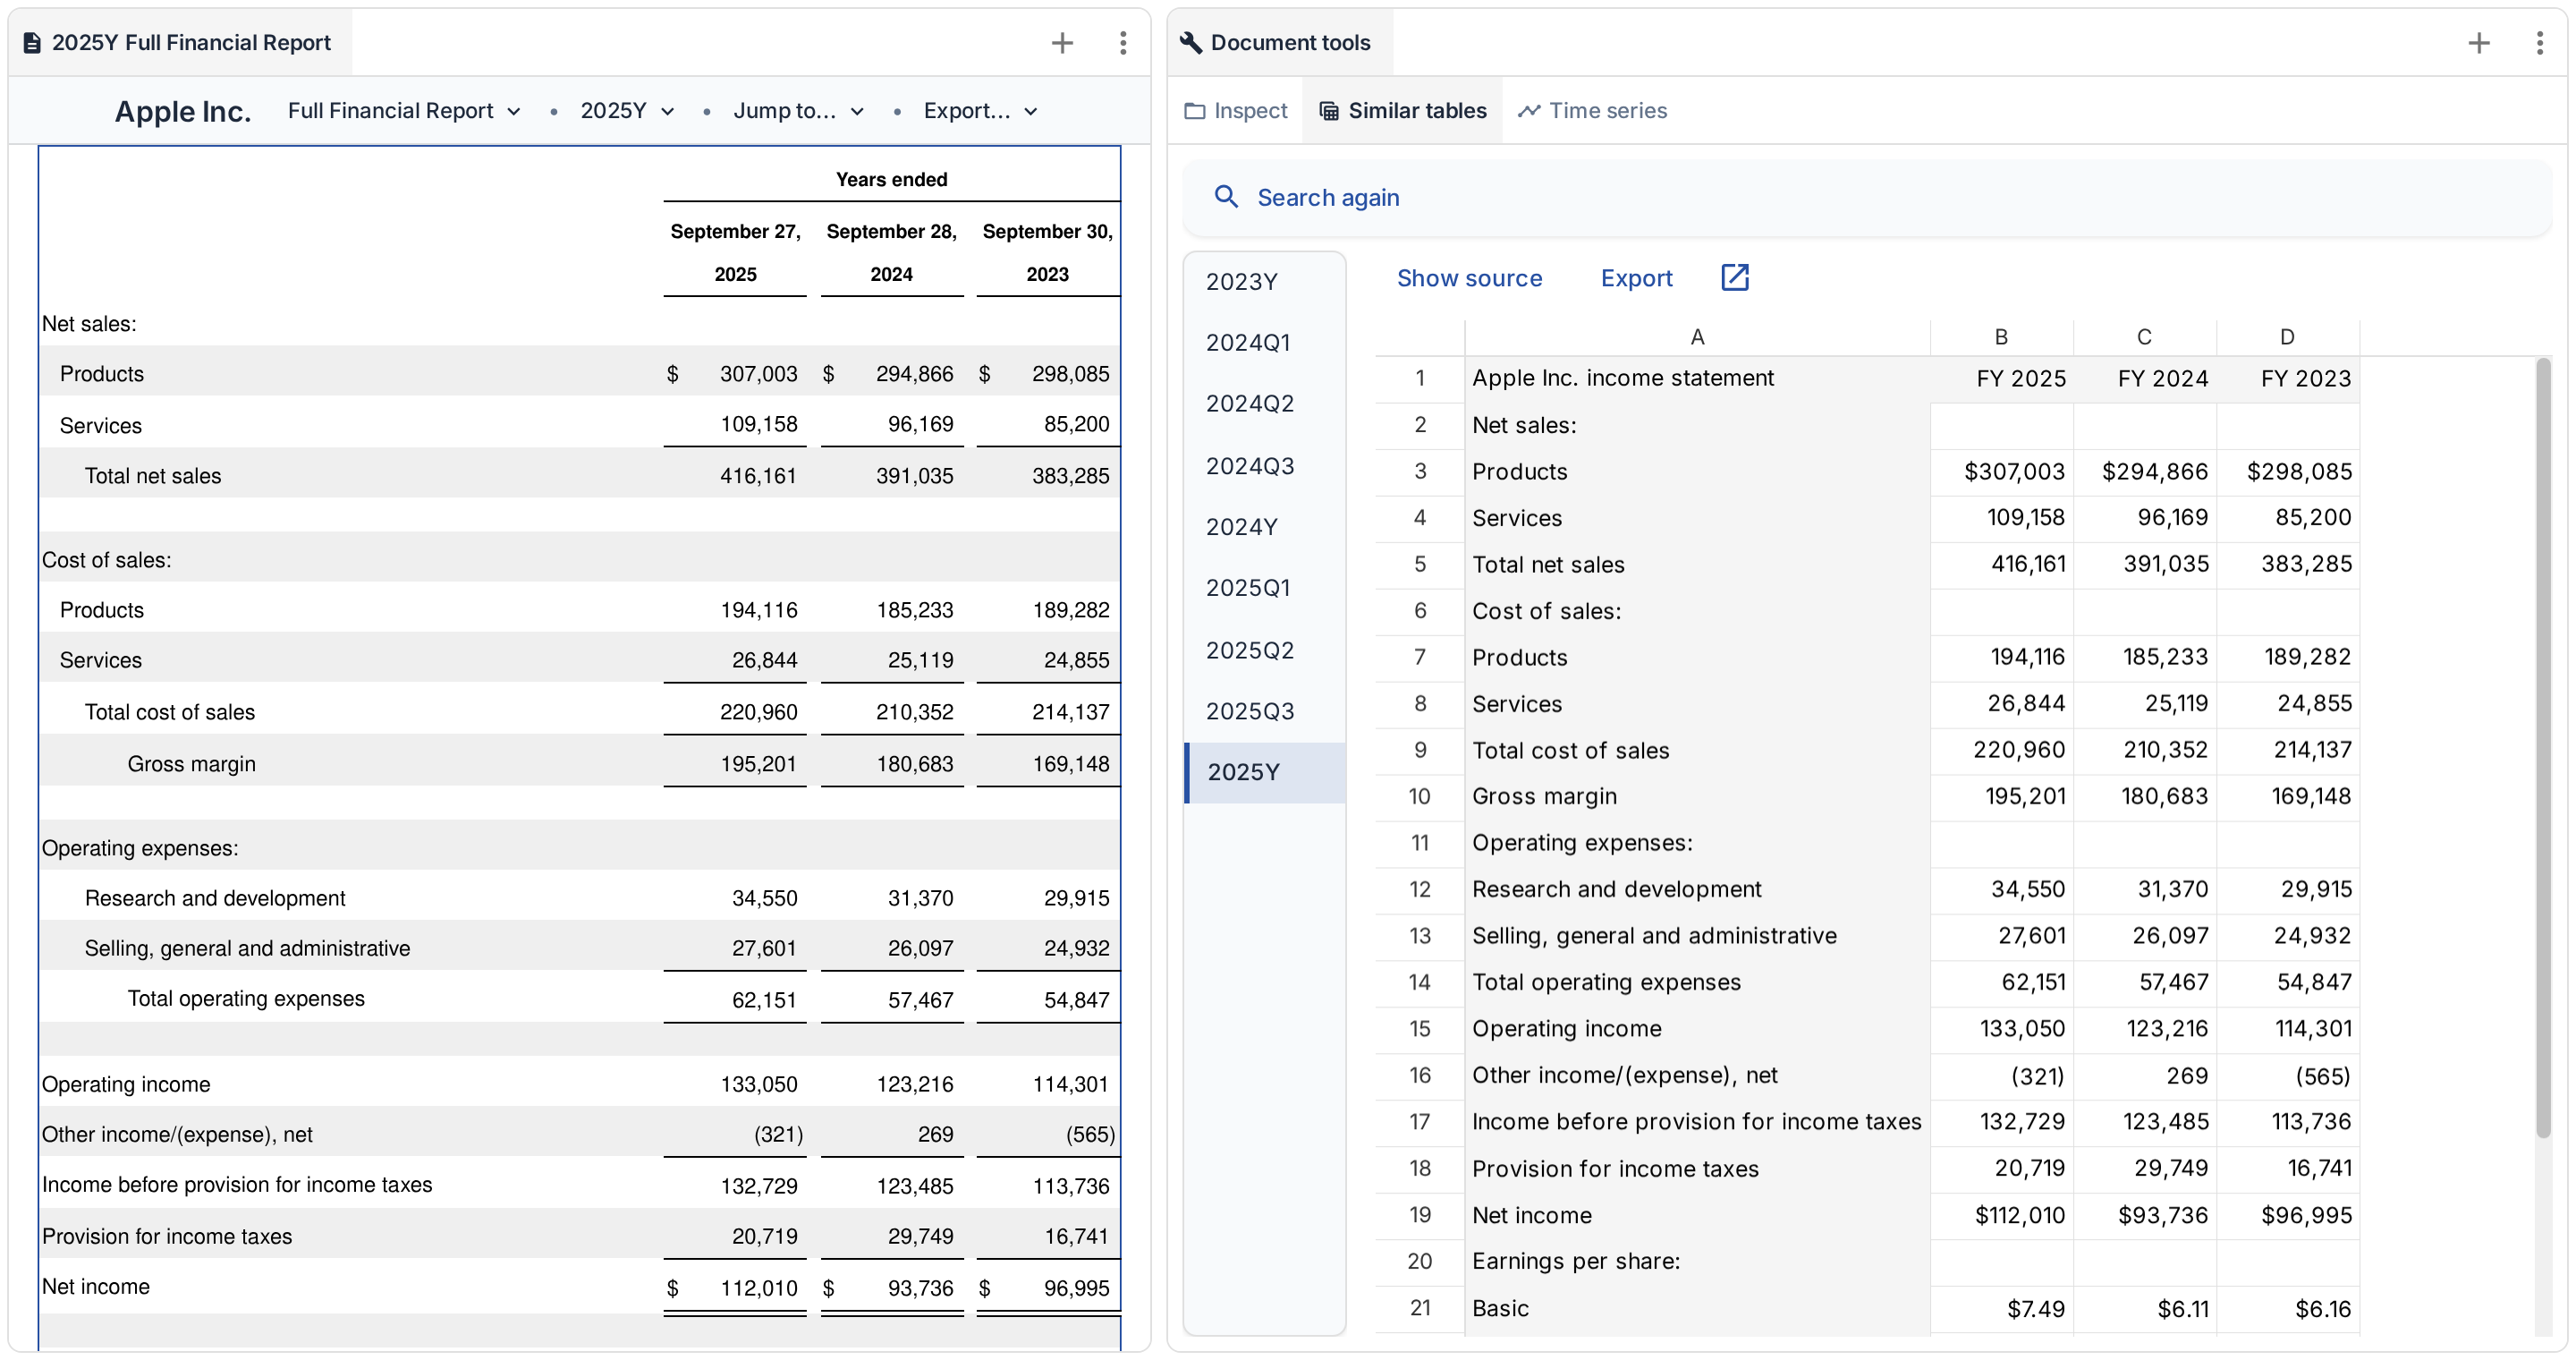Screen dimensions: 2576x1360
Task: Click the Show source link
Action: [x=1469, y=278]
